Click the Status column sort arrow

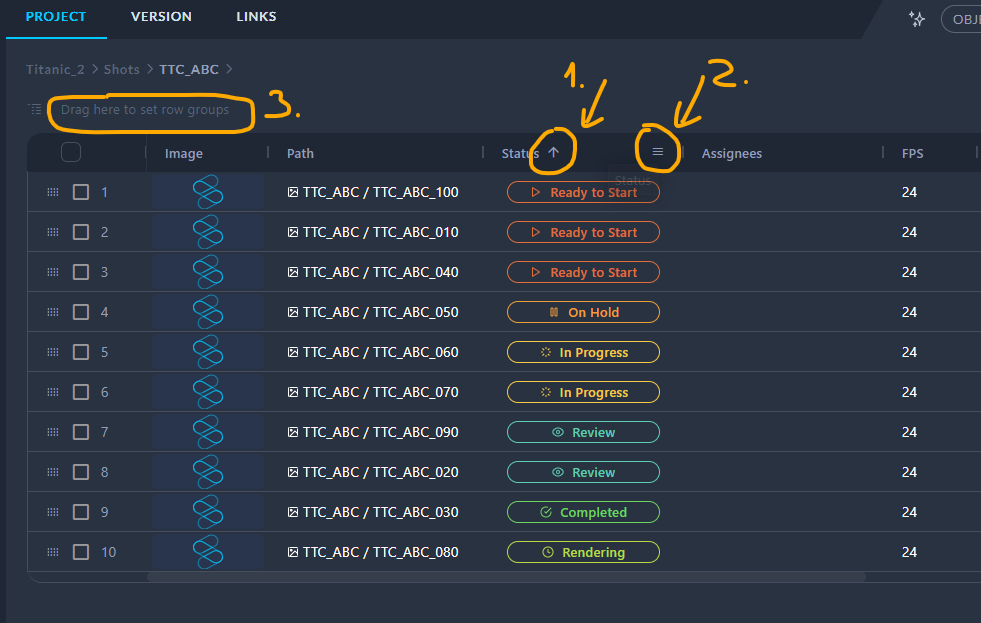554,152
